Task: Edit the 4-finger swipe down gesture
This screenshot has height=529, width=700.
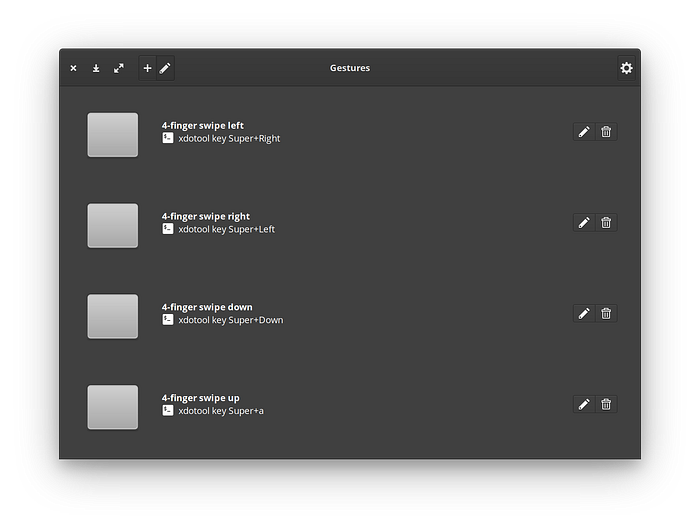Action: click(584, 313)
